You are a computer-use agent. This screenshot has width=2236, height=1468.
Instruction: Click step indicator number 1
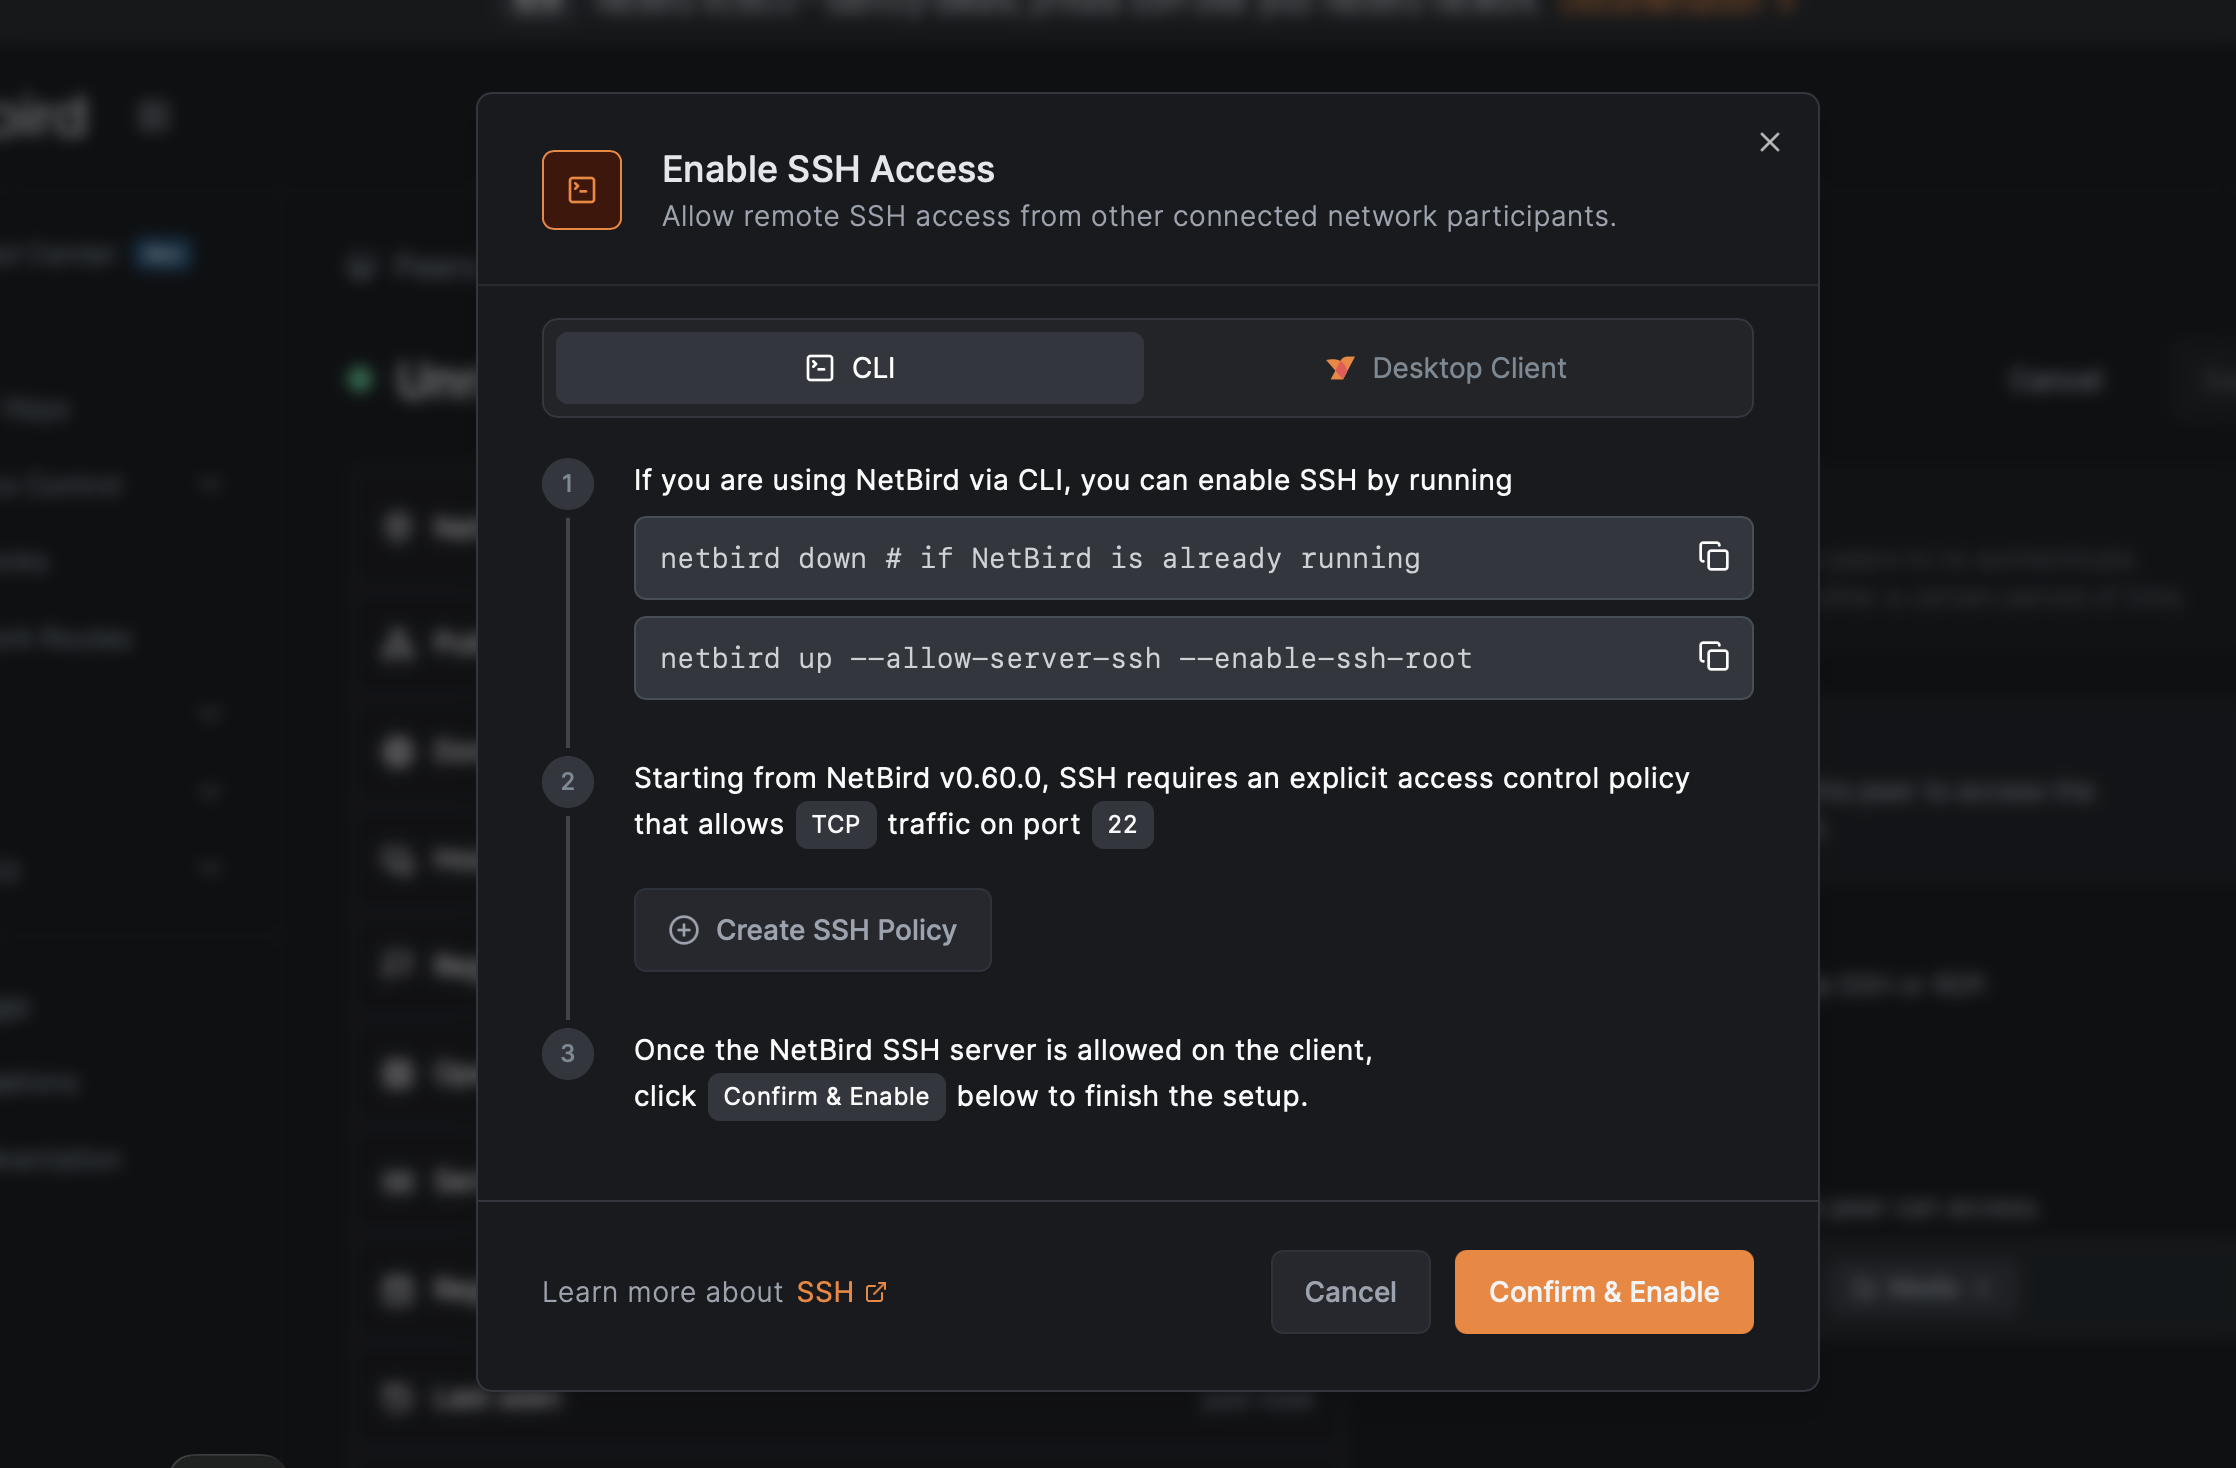567,484
